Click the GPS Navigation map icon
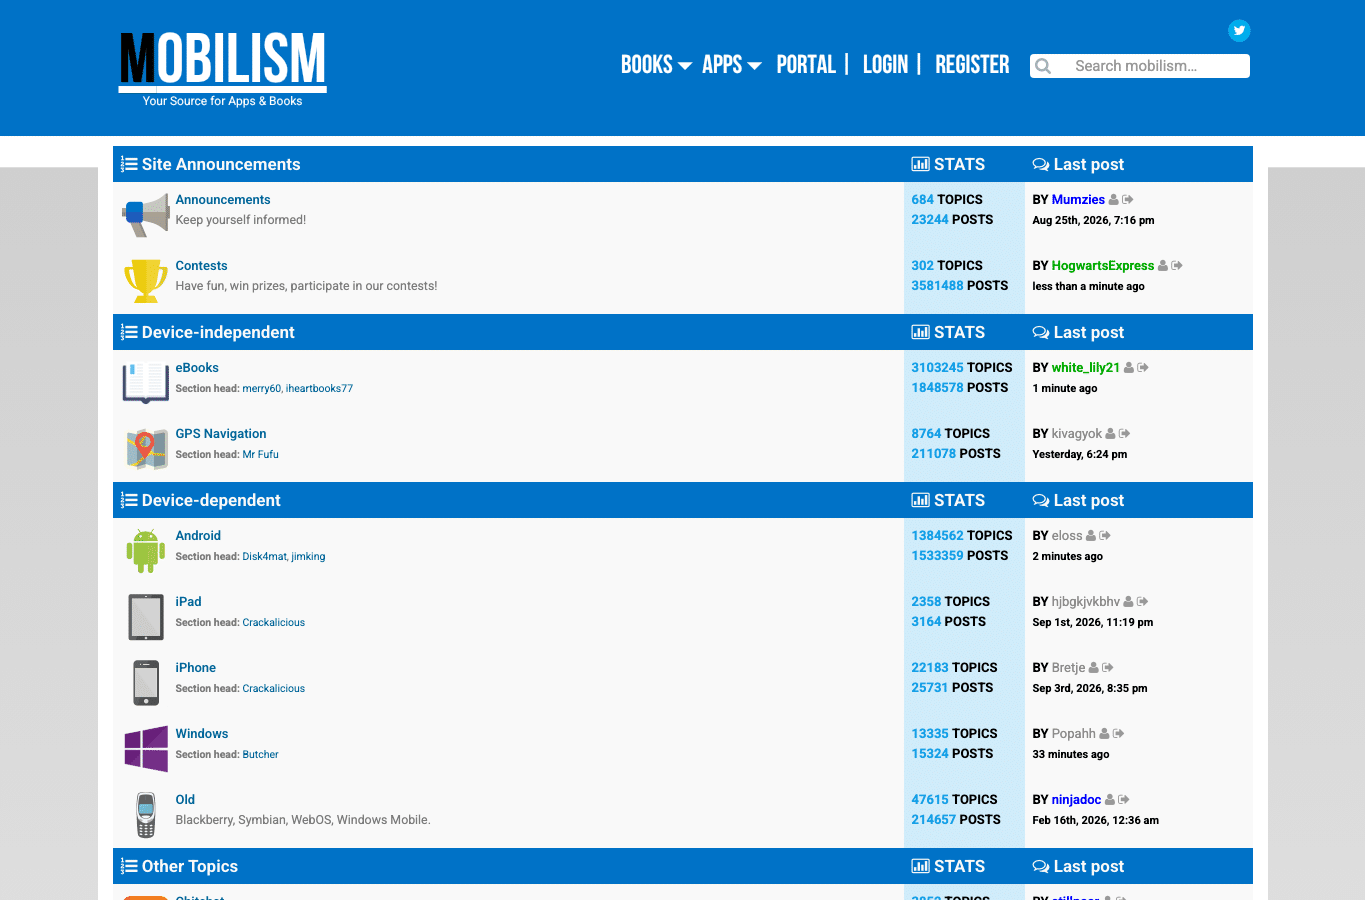The height and width of the screenshot is (900, 1365). pos(146,448)
